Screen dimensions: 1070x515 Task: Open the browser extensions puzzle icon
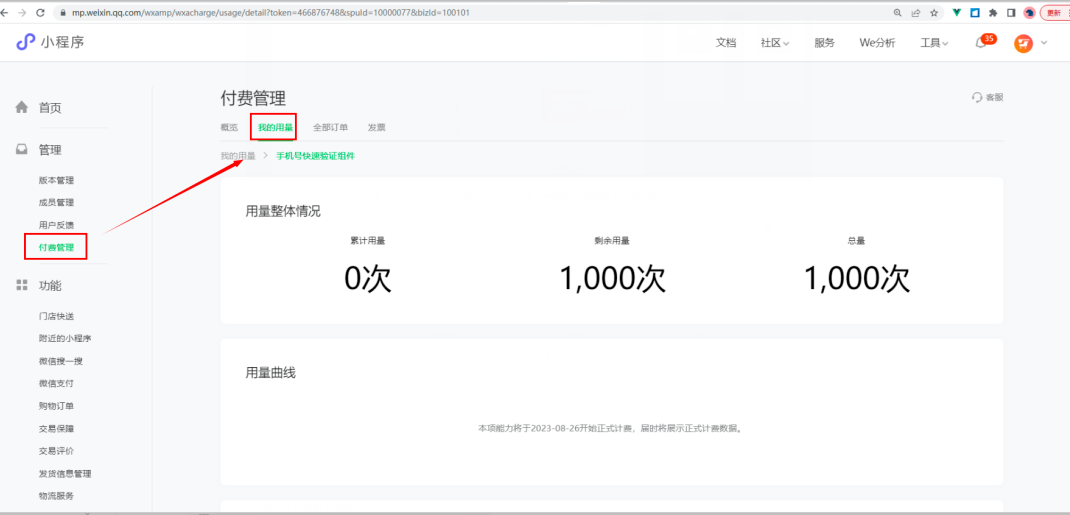[x=992, y=13]
